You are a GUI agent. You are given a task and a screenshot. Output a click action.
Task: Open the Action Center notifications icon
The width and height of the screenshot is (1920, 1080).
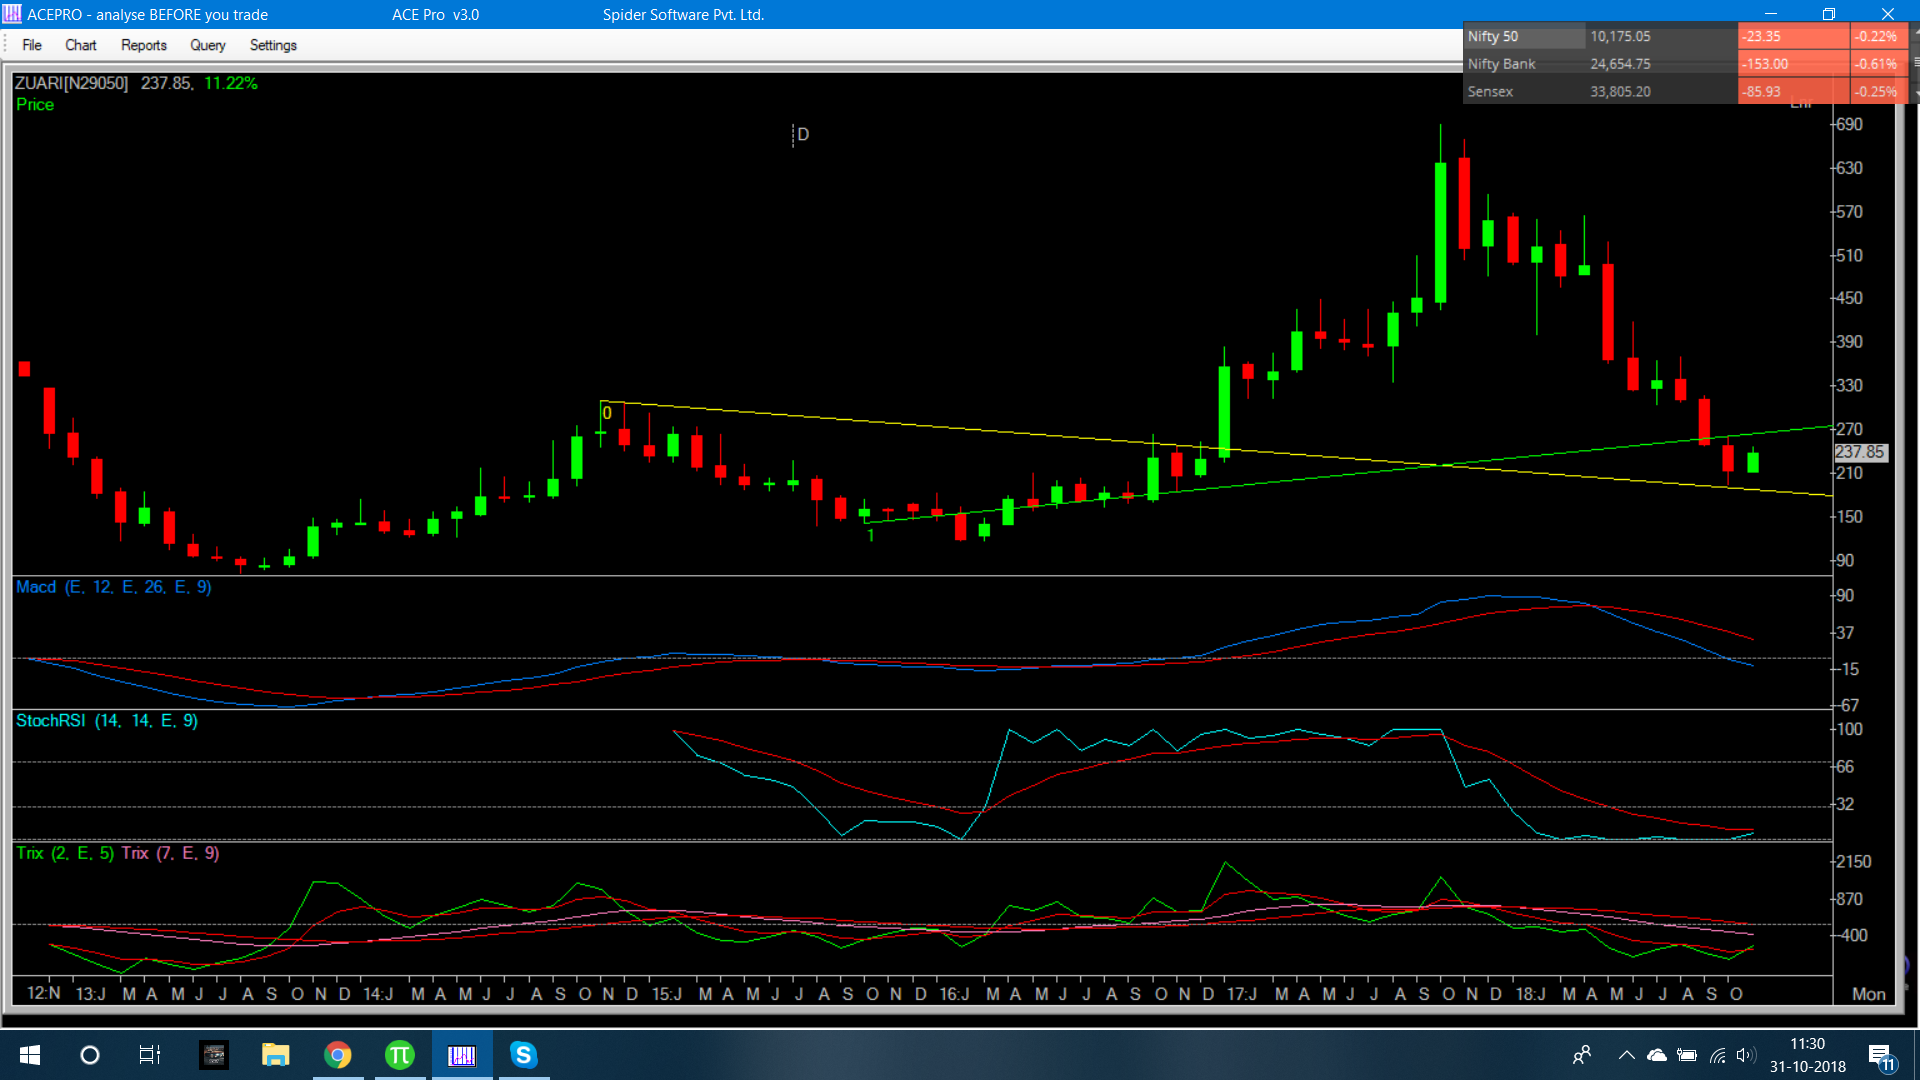1881,1056
